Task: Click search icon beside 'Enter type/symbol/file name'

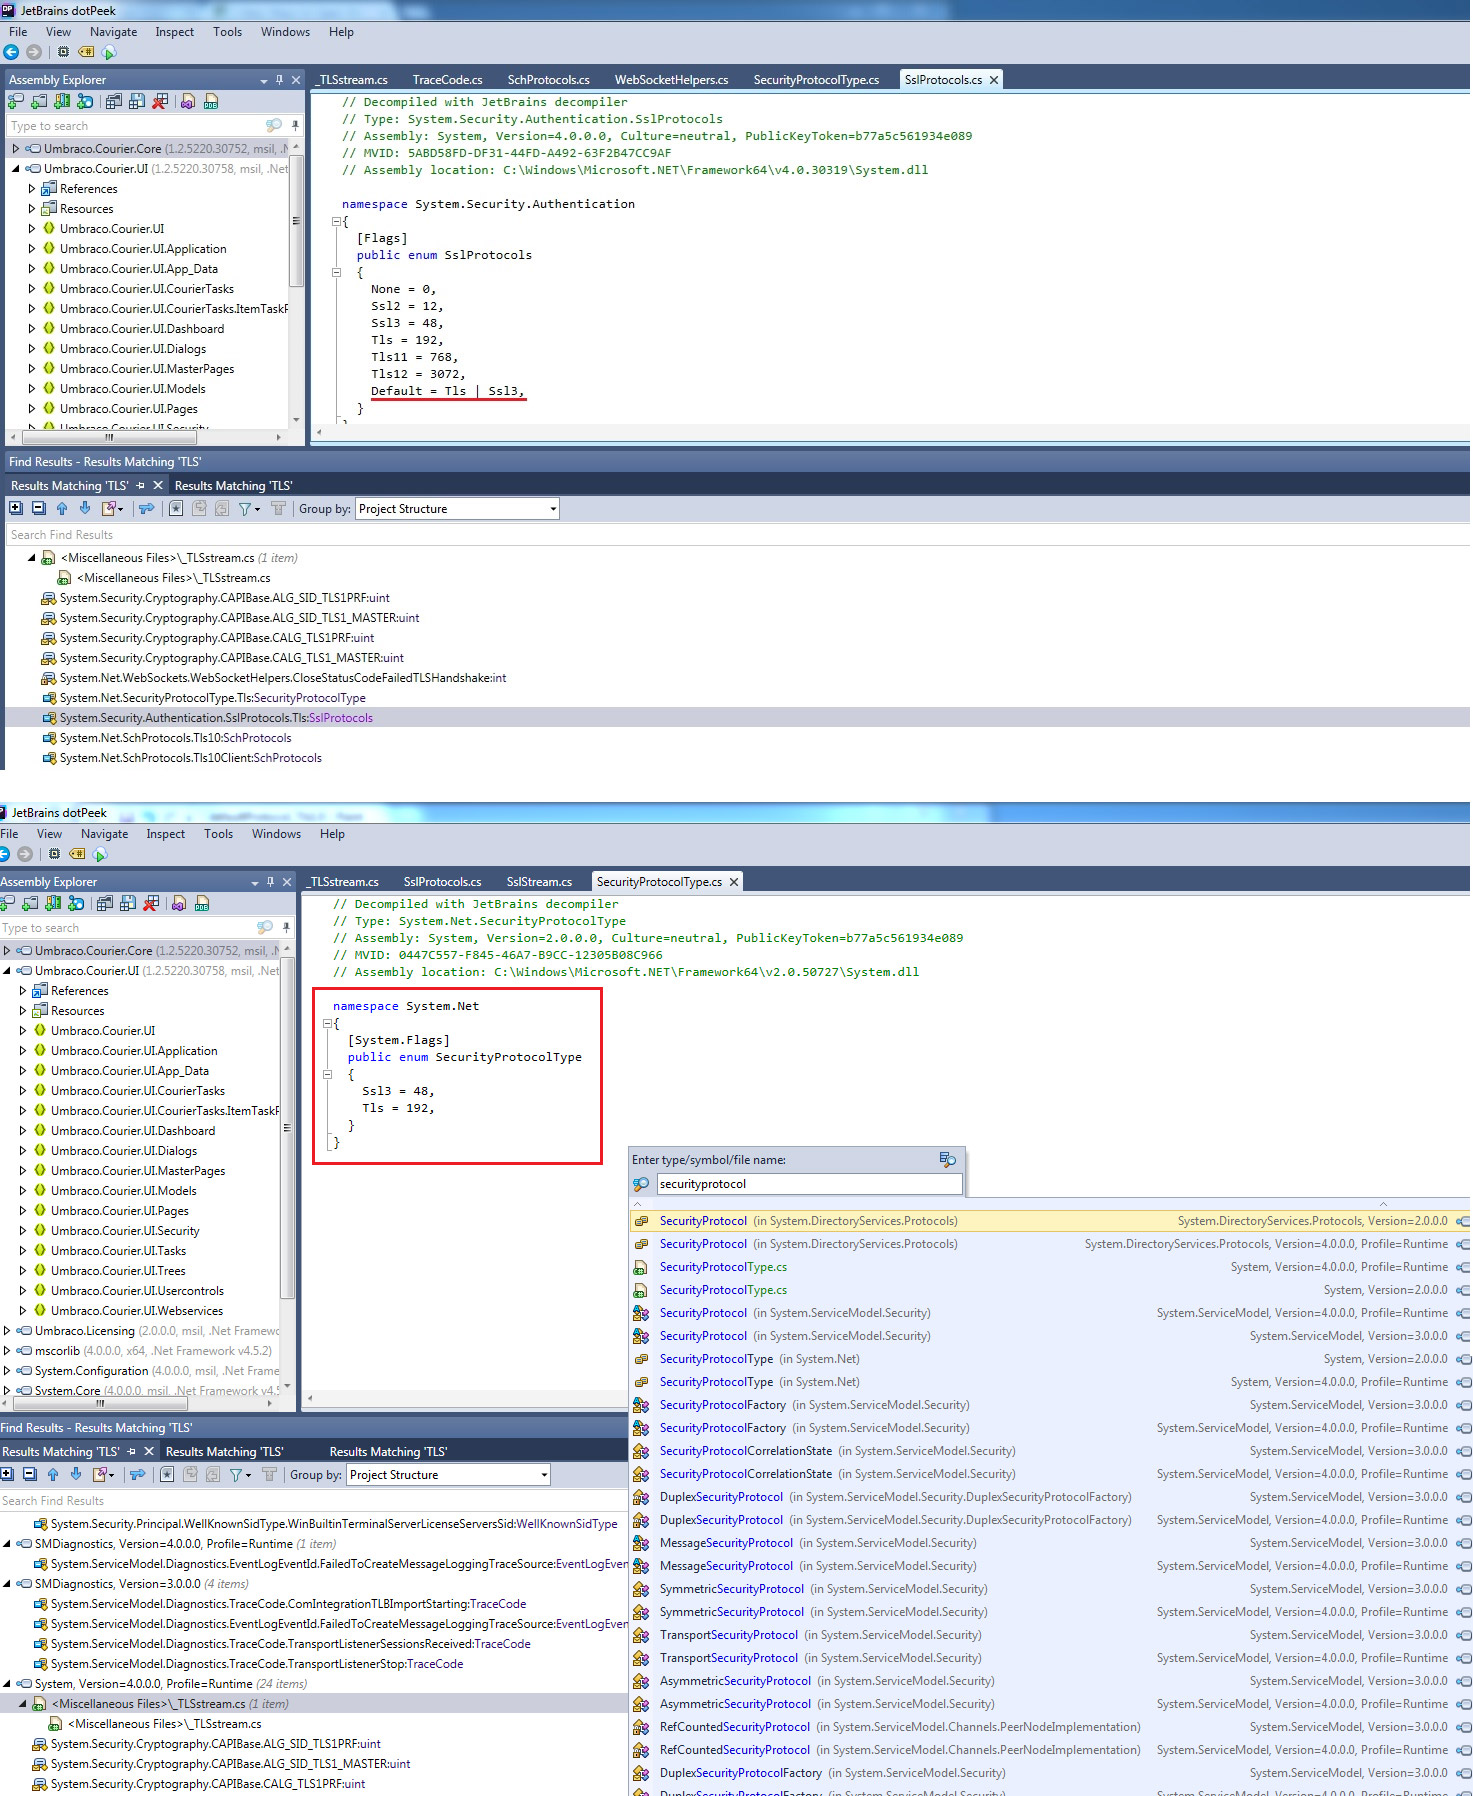Action: [x=947, y=1159]
